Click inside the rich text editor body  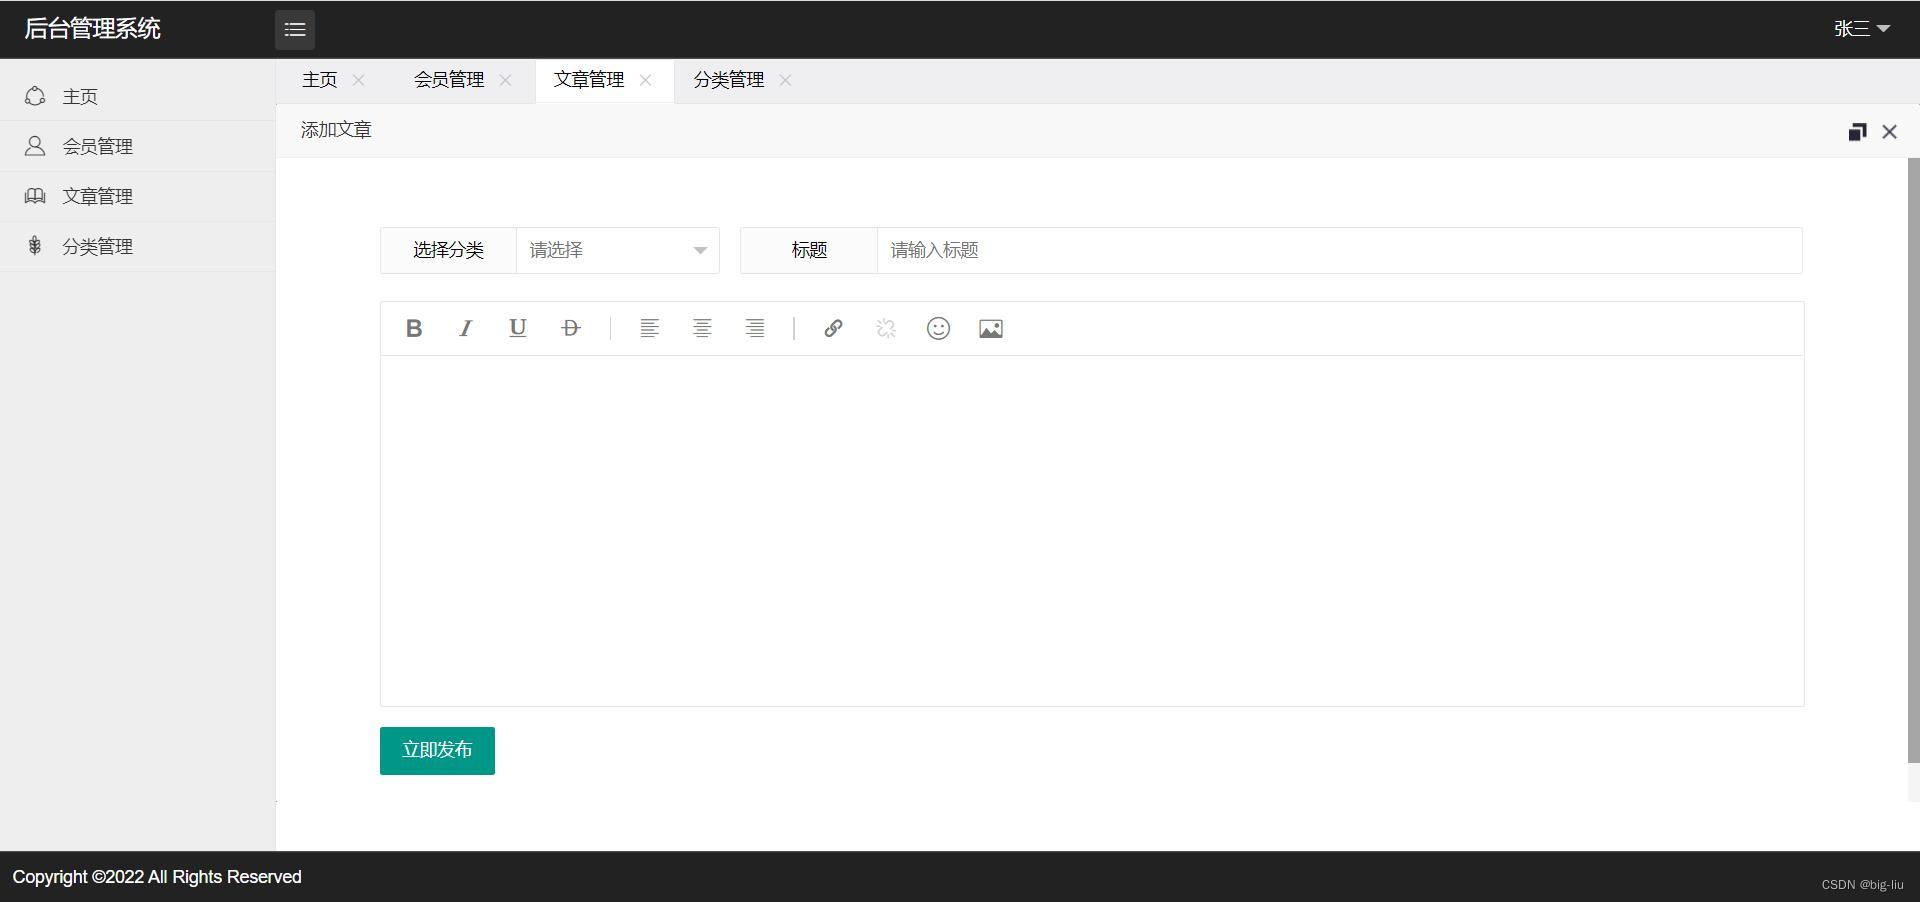tap(1092, 530)
